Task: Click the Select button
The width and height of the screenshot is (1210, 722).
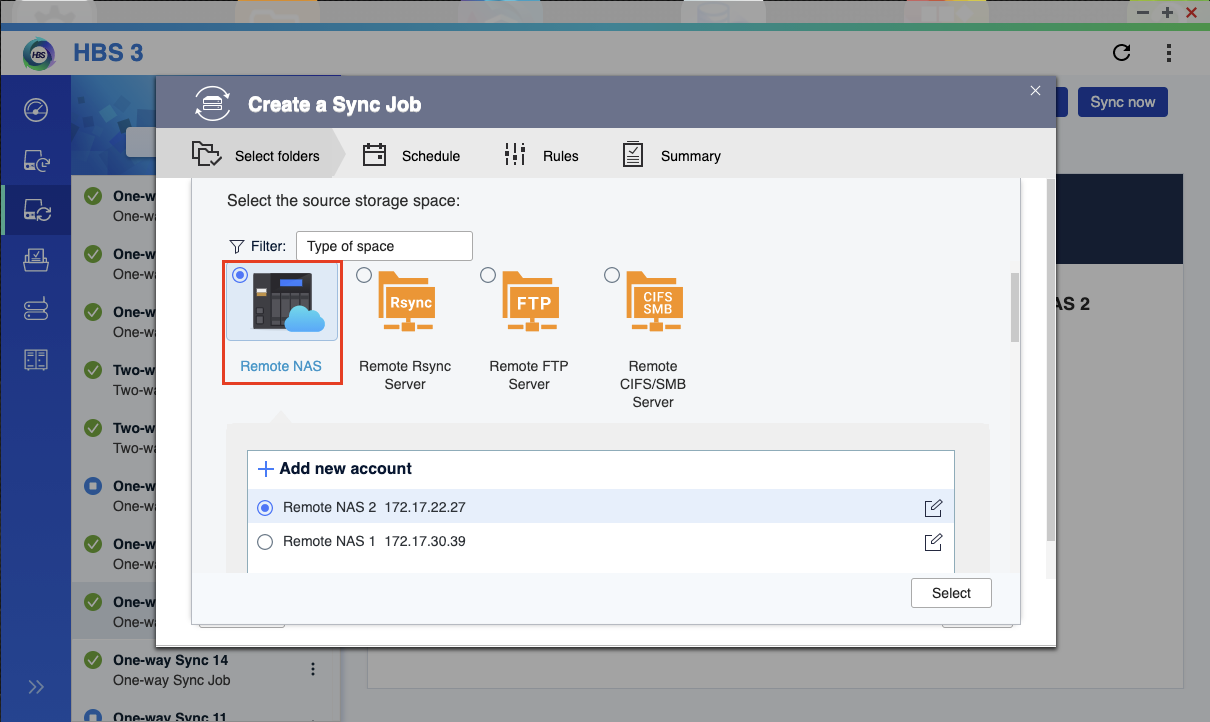Action: 951,593
